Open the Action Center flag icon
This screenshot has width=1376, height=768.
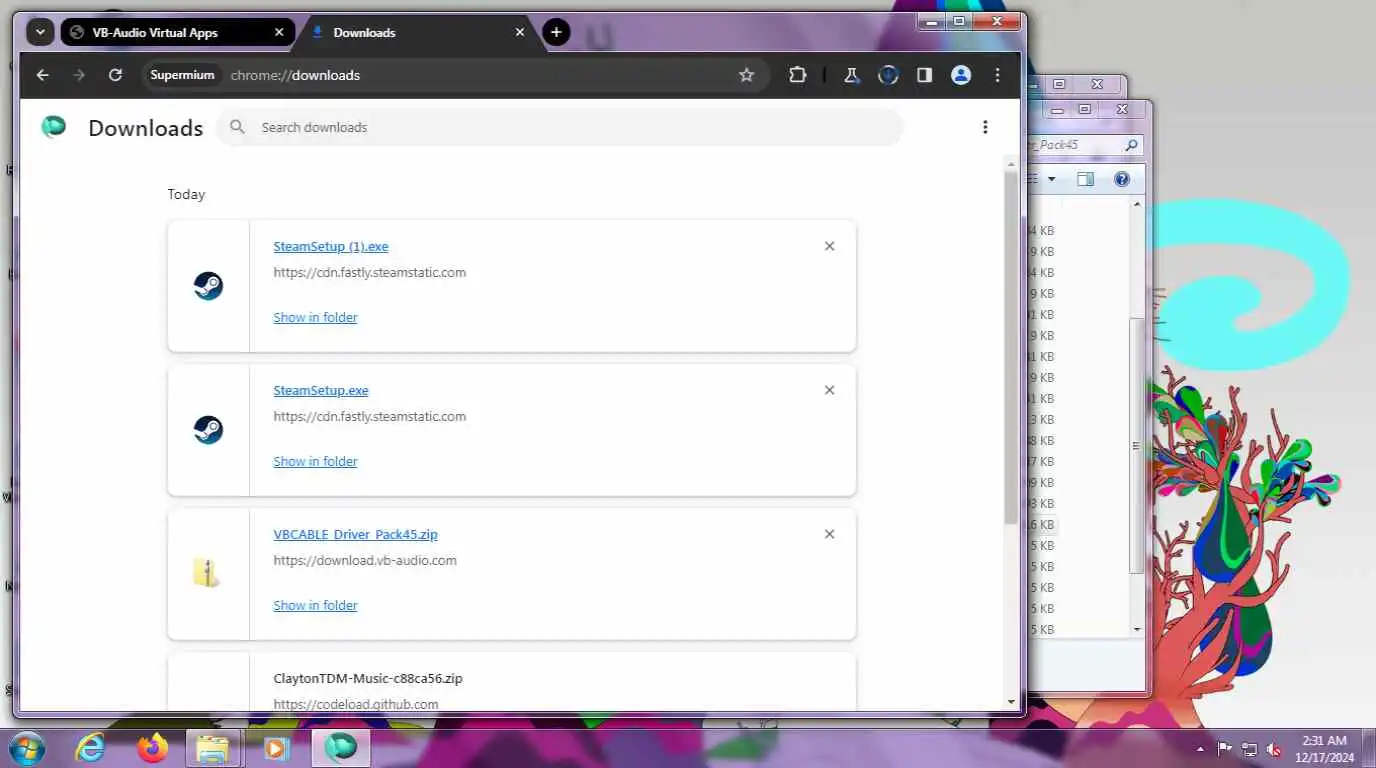point(1225,749)
